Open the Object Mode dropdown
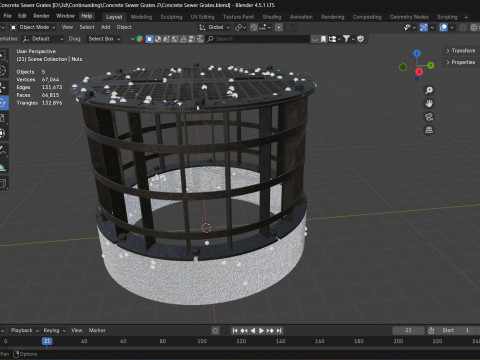480x360 pixels. click(33, 27)
